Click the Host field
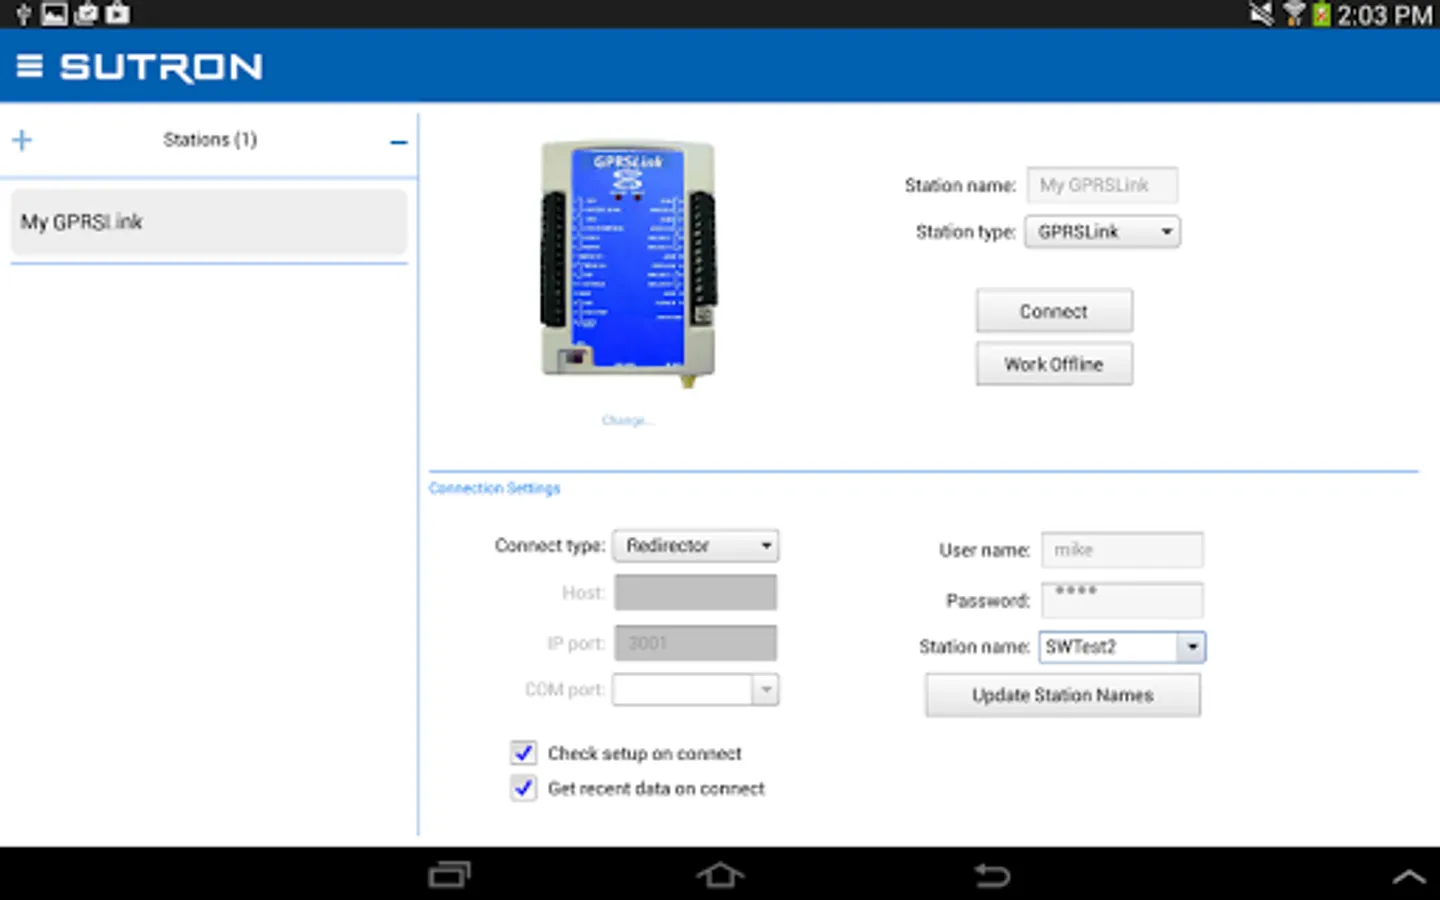Image resolution: width=1440 pixels, height=900 pixels. pos(695,593)
